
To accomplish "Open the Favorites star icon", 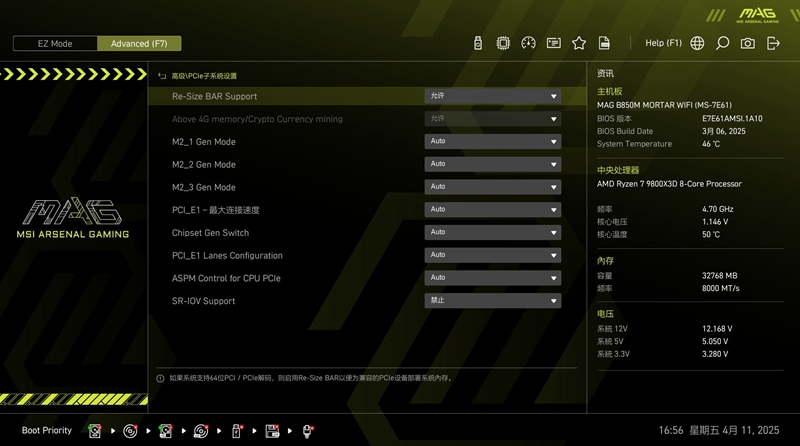I will click(x=579, y=43).
